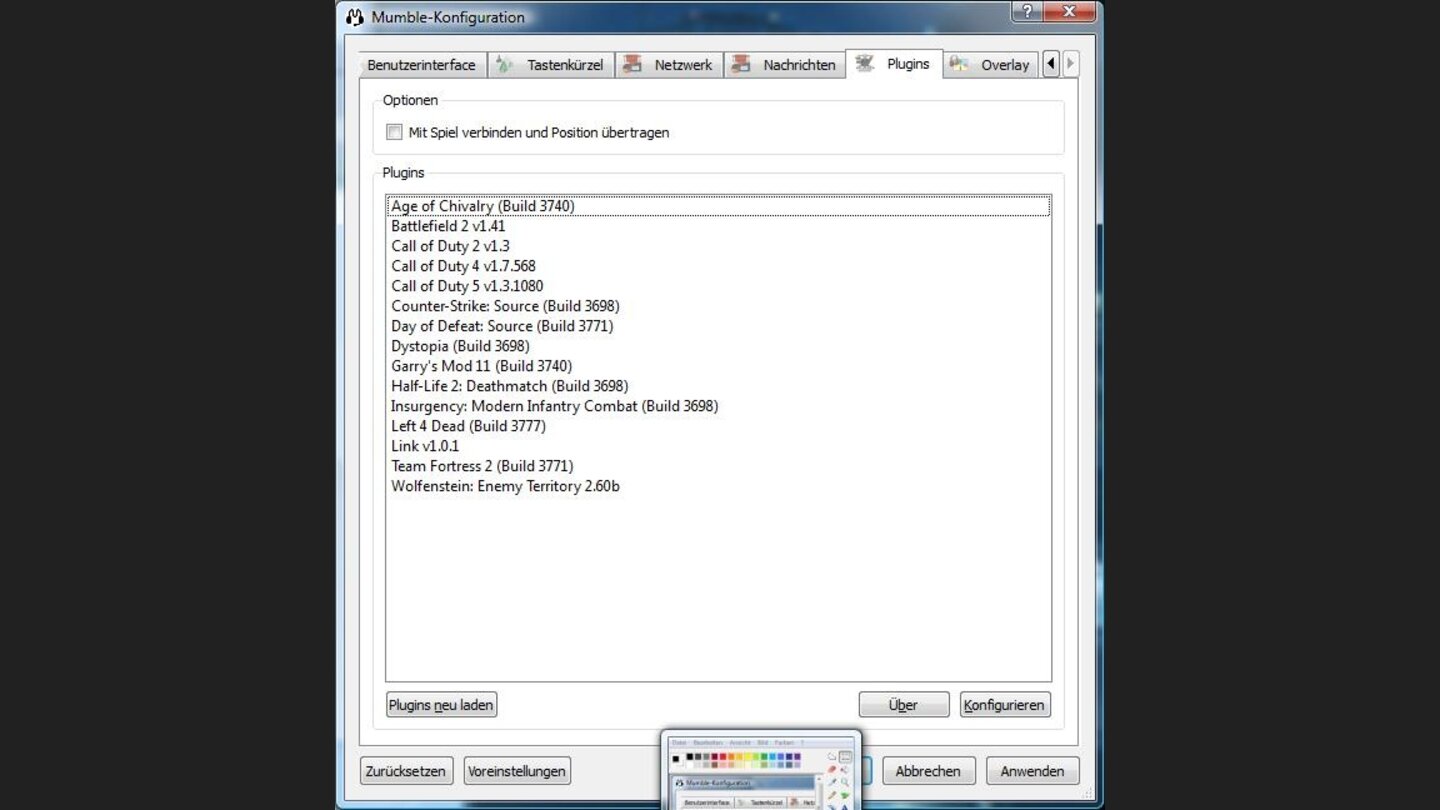Select 'Call of Duty 5 v1.3.1080' plugin
Image resolution: width=1440 pixels, height=810 pixels.
point(718,286)
